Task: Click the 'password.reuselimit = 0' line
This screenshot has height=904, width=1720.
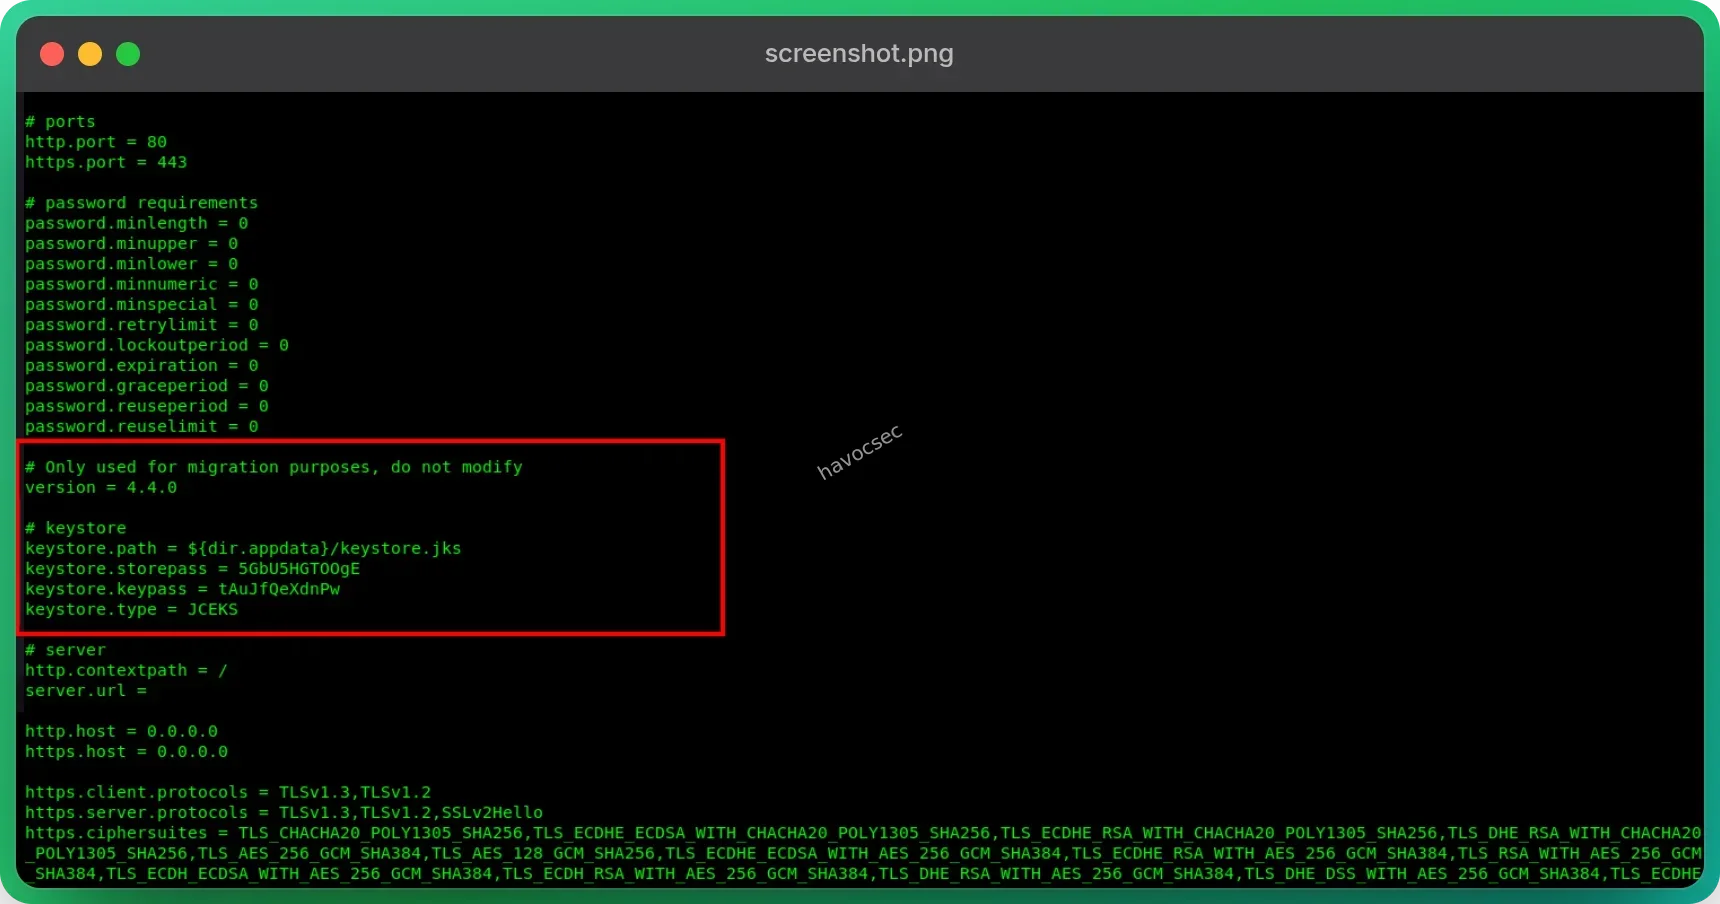Action: click(141, 427)
